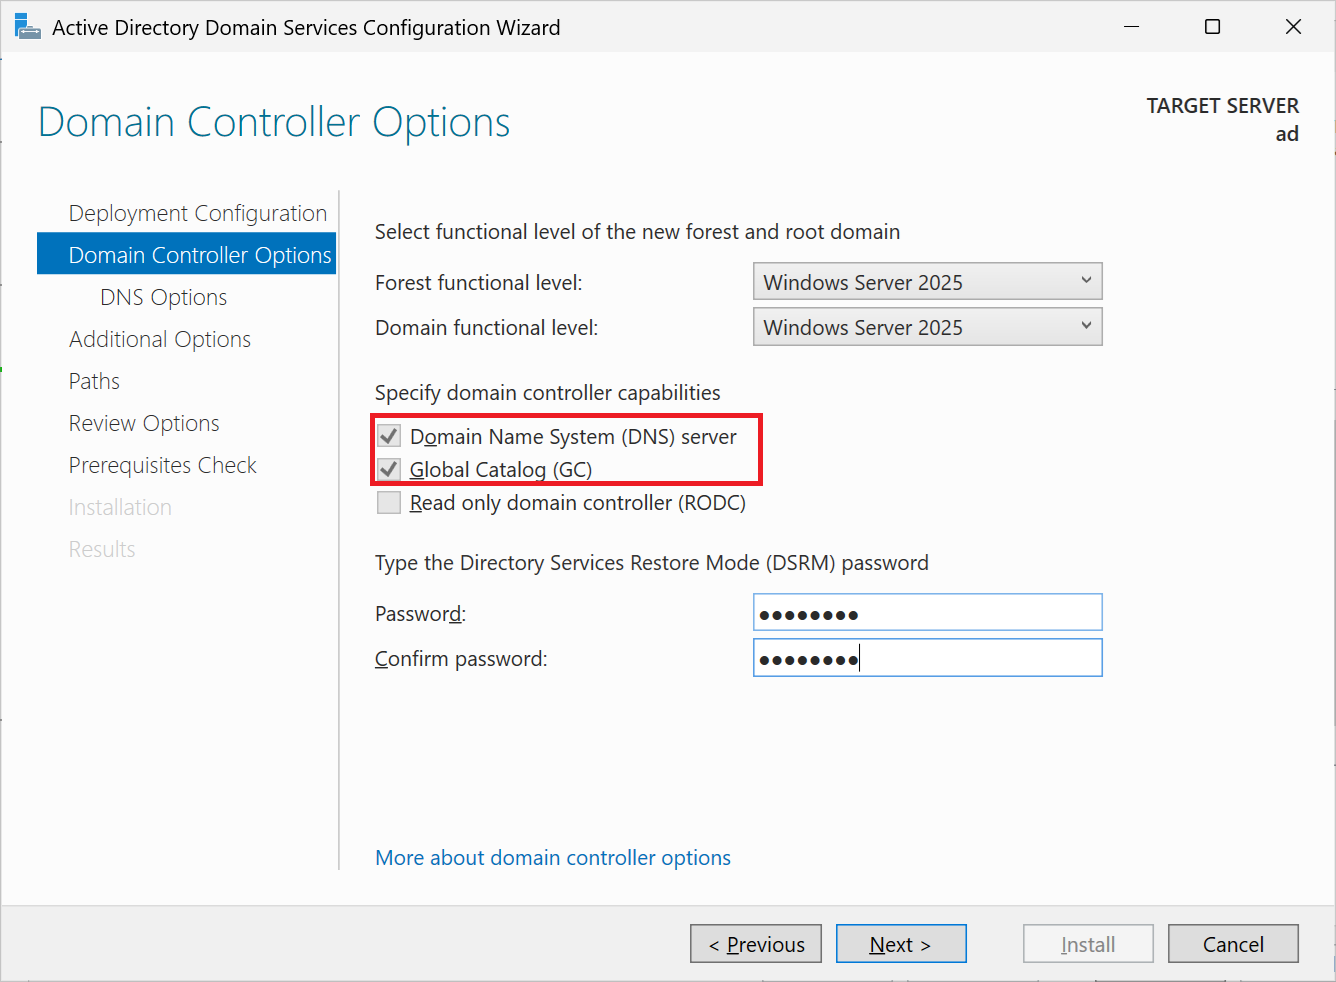Focus the DSRM Password field
The height and width of the screenshot is (982, 1336).
927,613
